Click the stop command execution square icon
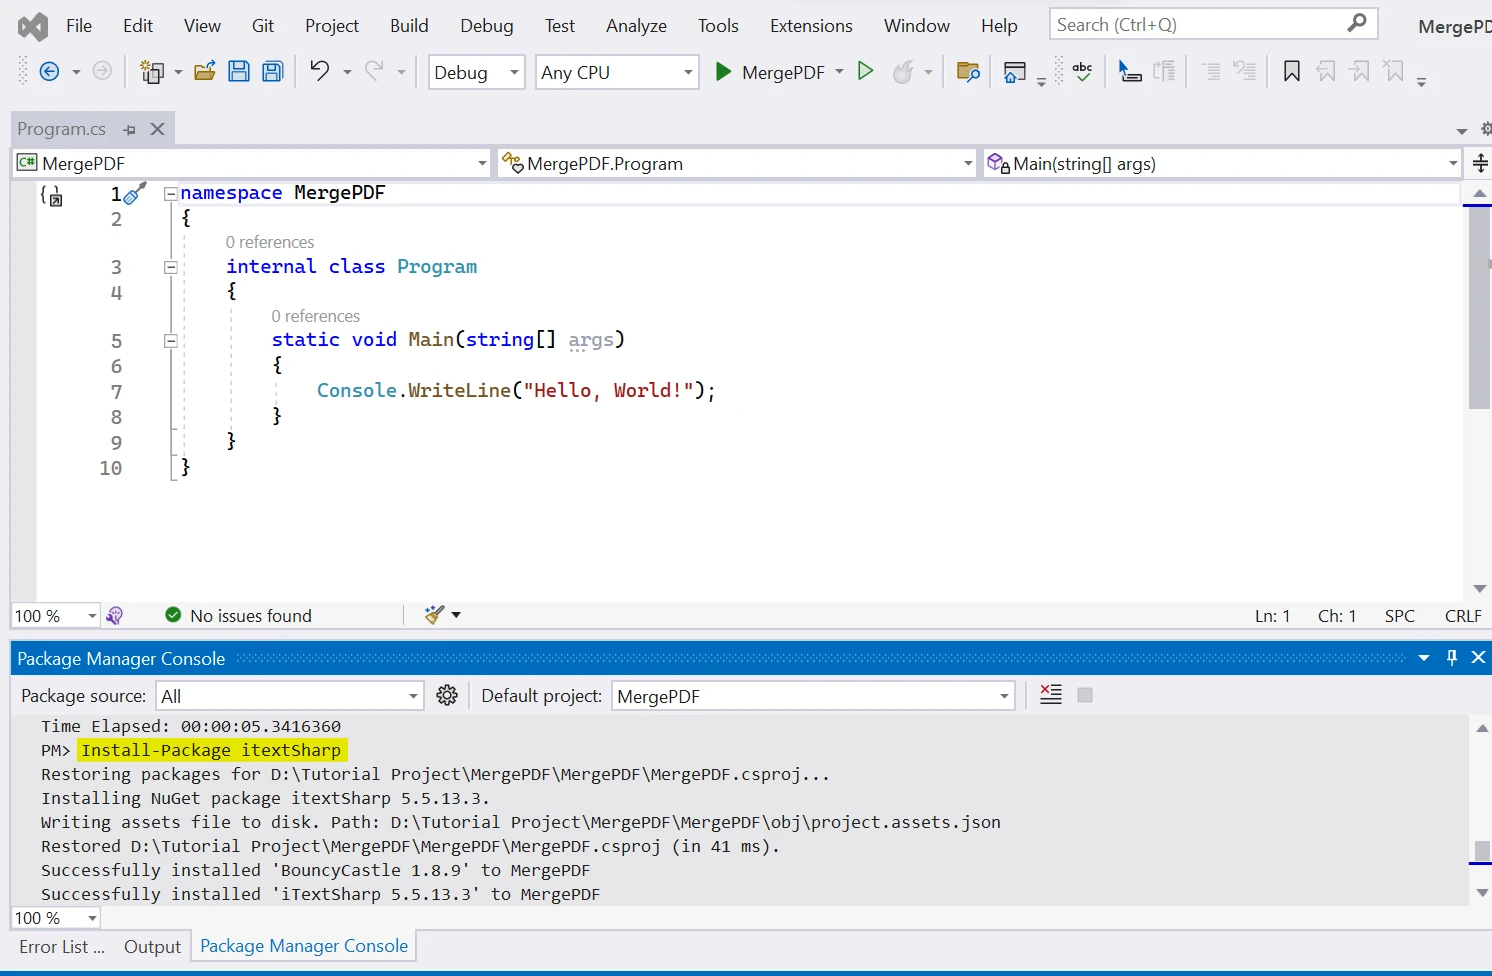The width and height of the screenshot is (1492, 976). pyautogui.click(x=1085, y=695)
